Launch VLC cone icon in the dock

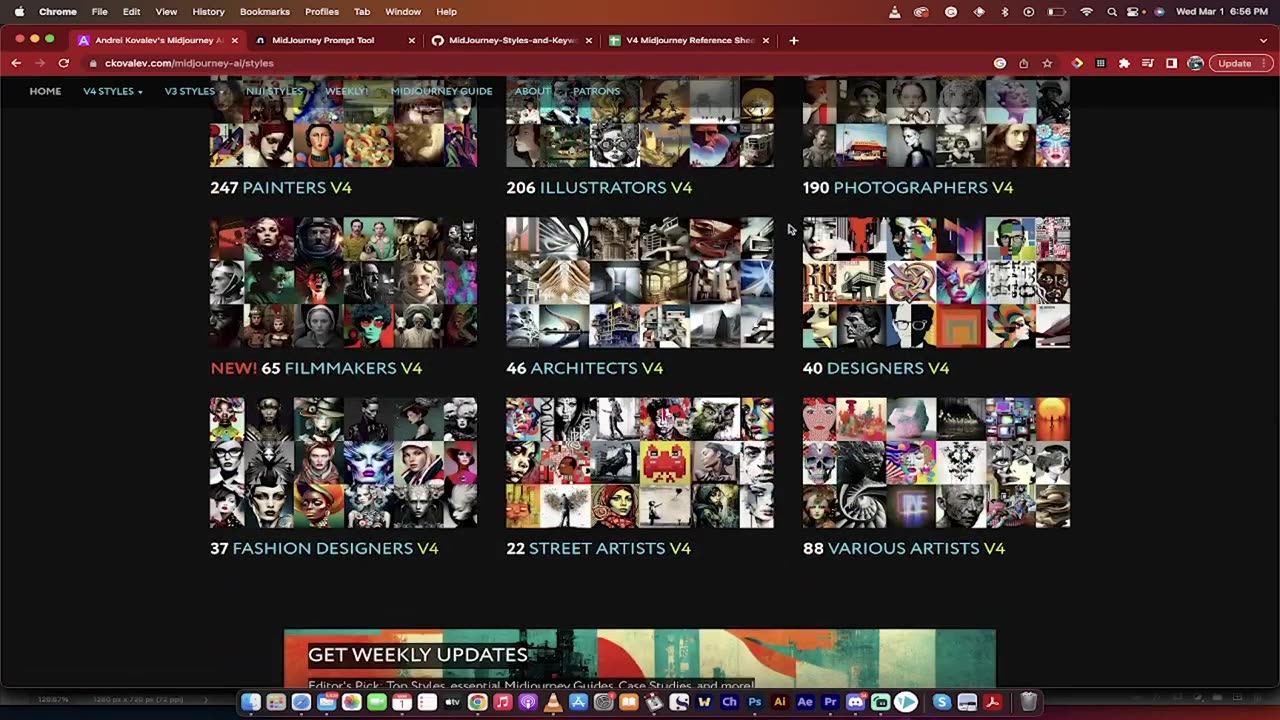point(553,702)
